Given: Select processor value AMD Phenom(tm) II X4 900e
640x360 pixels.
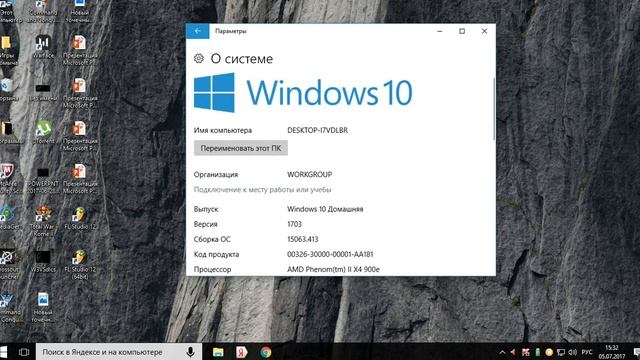Looking at the screenshot, I should tap(333, 269).
